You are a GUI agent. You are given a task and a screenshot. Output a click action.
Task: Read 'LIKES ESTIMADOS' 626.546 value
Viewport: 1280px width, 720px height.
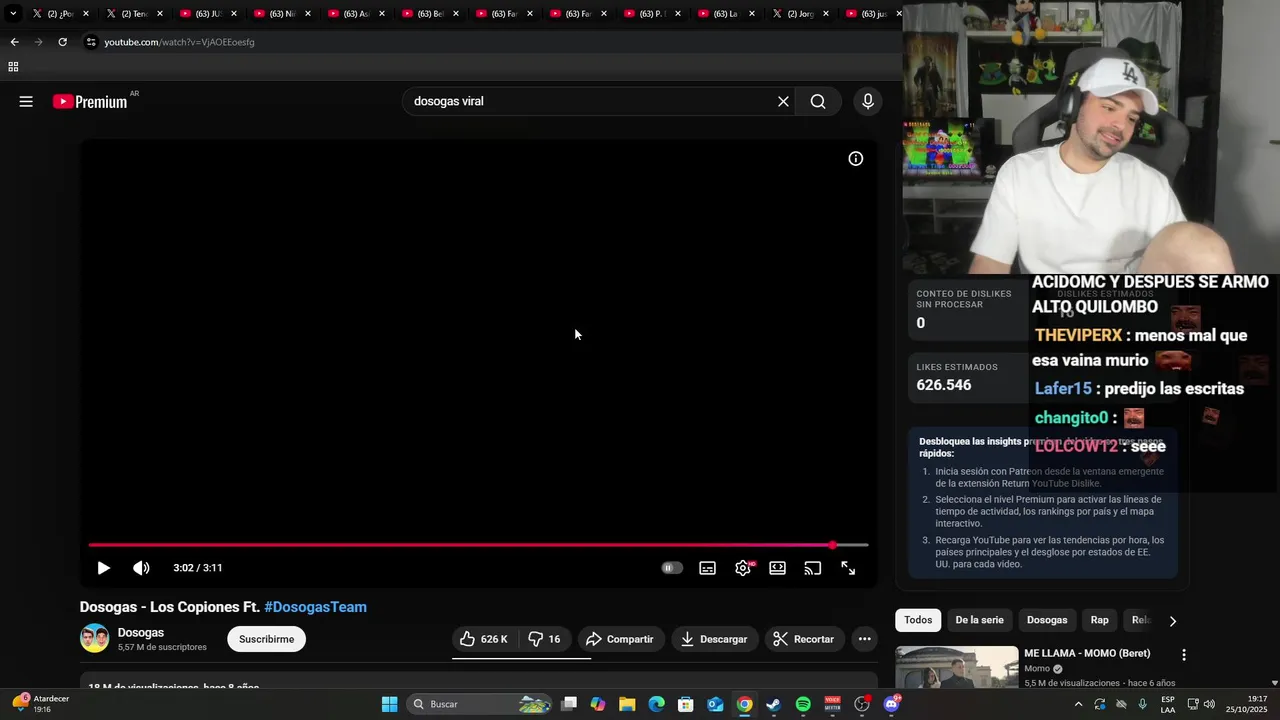[x=944, y=385]
